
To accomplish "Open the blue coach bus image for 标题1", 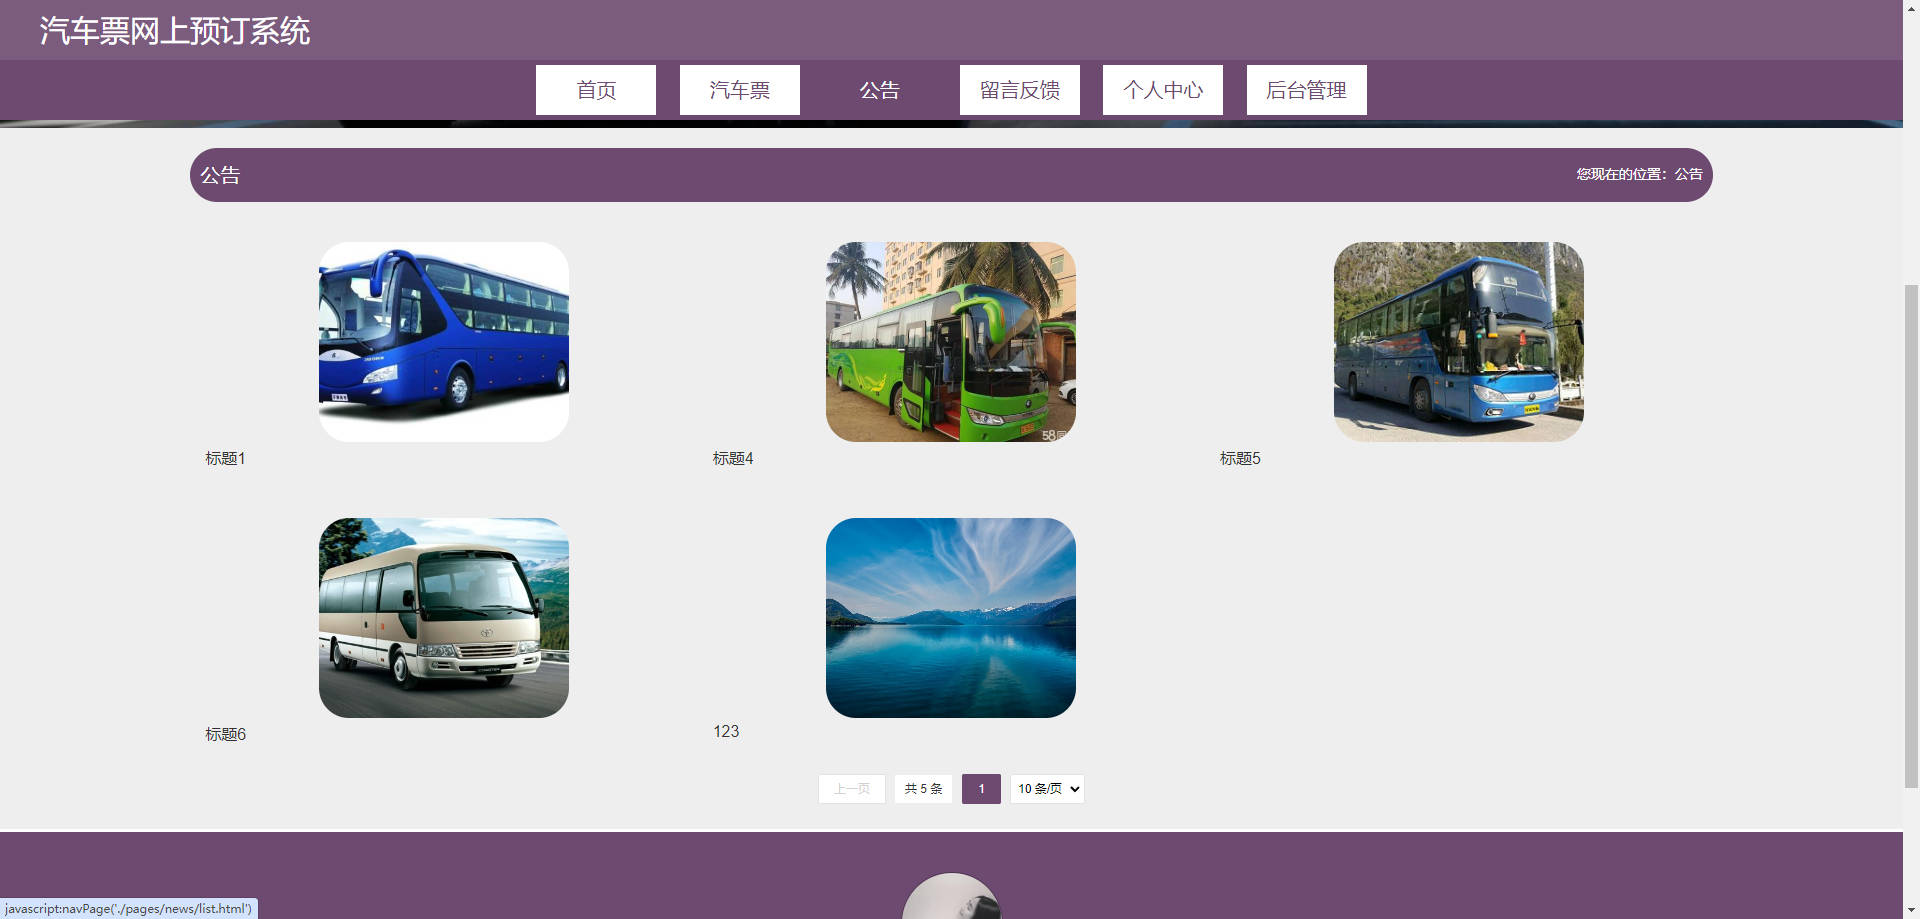I will pos(444,342).
